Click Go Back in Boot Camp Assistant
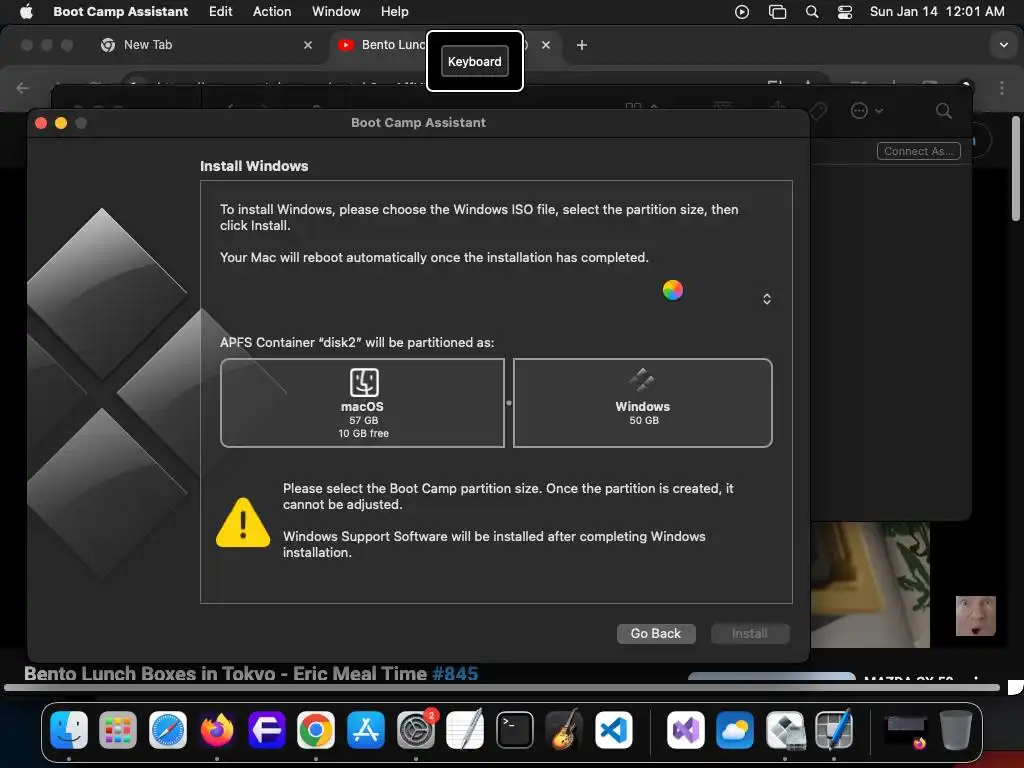 [656, 633]
